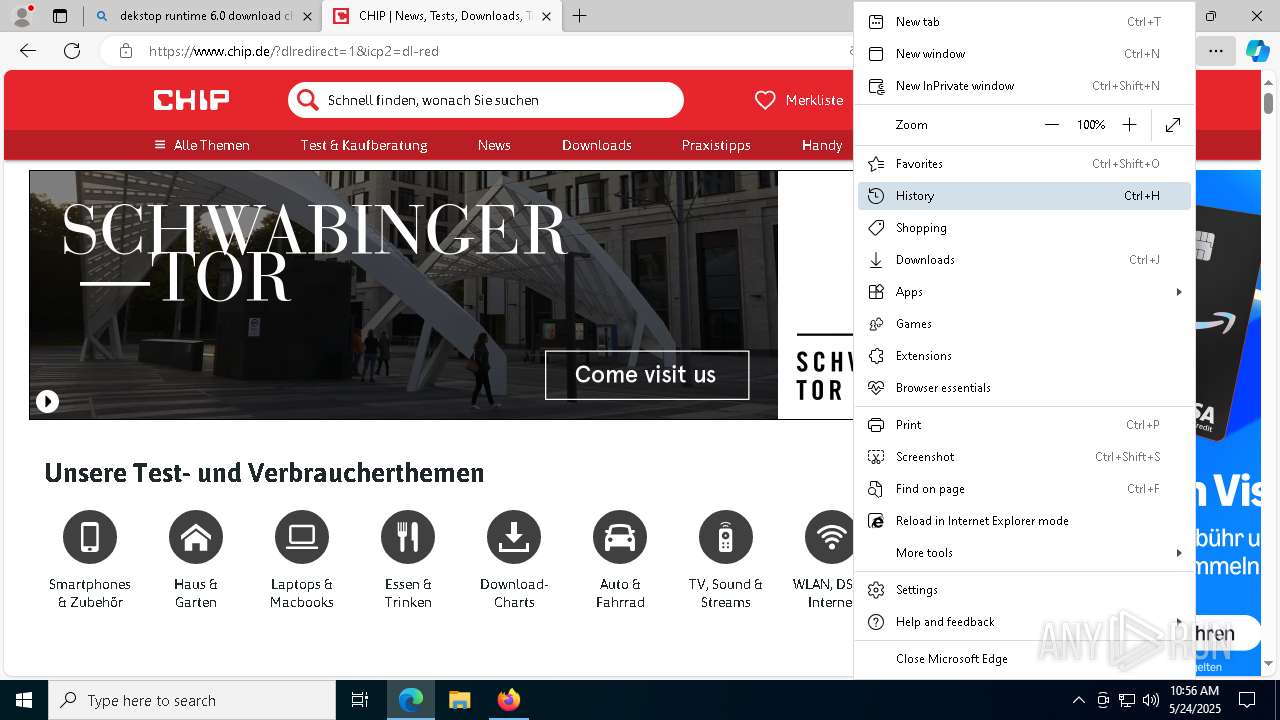Close the dekstop runtime search tab
The image size is (1280, 720).
[307, 16]
